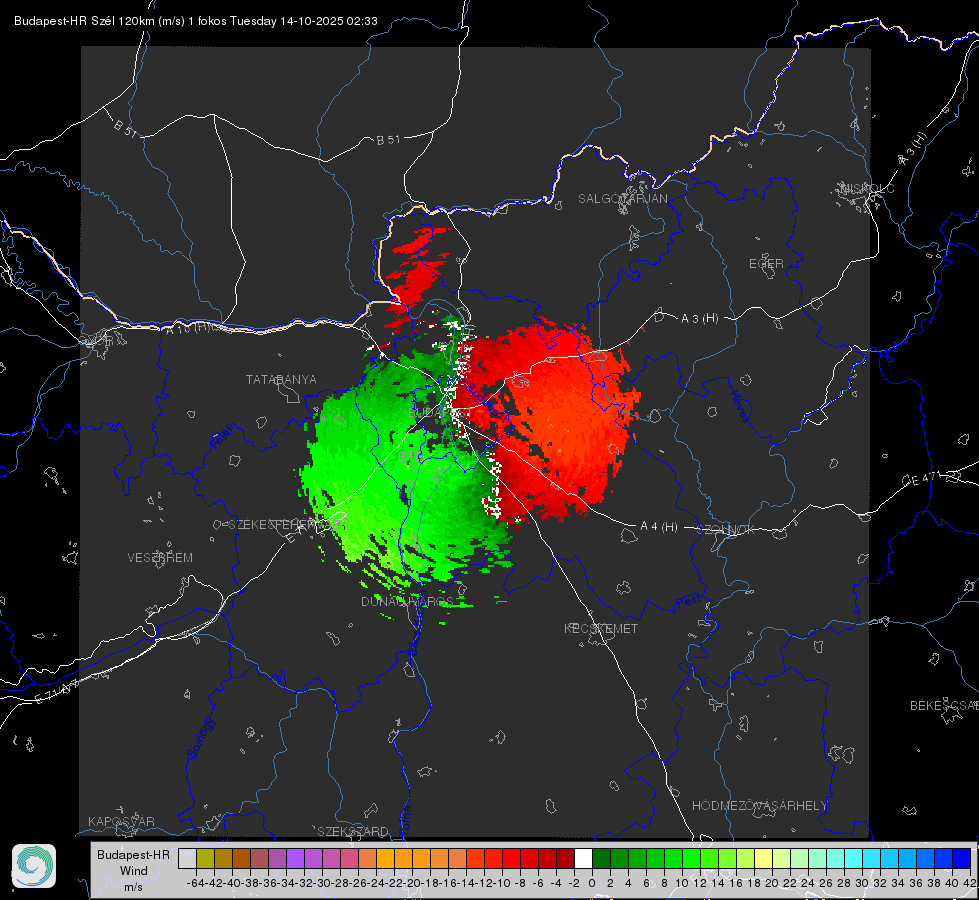Click the BÉKÉSCSABA label at the map edge
The image size is (979, 900).
[944, 706]
